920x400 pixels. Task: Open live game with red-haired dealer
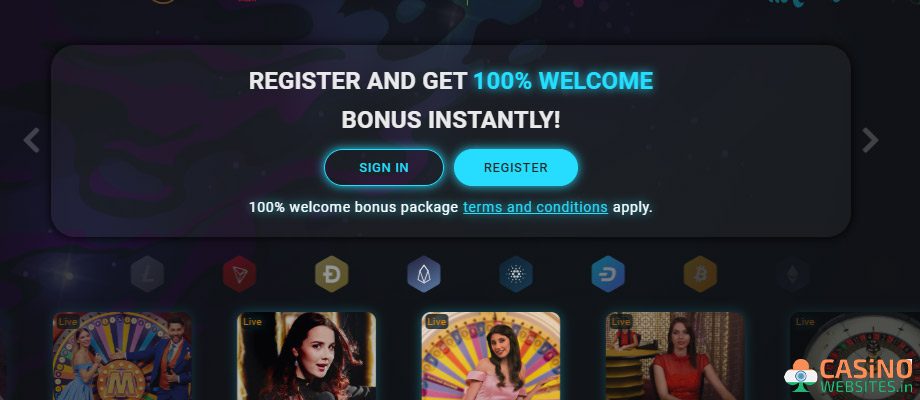[x=306, y=356]
